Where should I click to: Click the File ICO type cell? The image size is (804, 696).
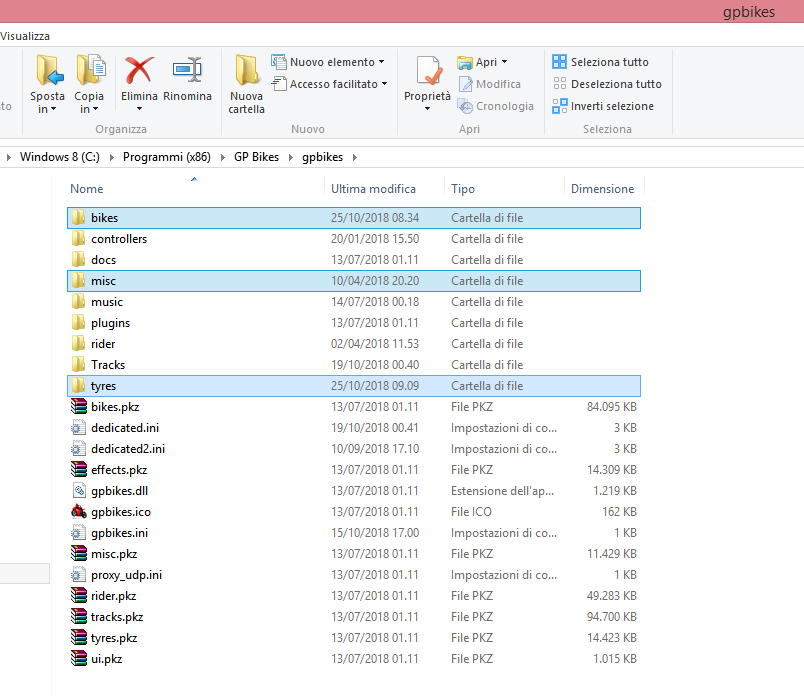(471, 512)
